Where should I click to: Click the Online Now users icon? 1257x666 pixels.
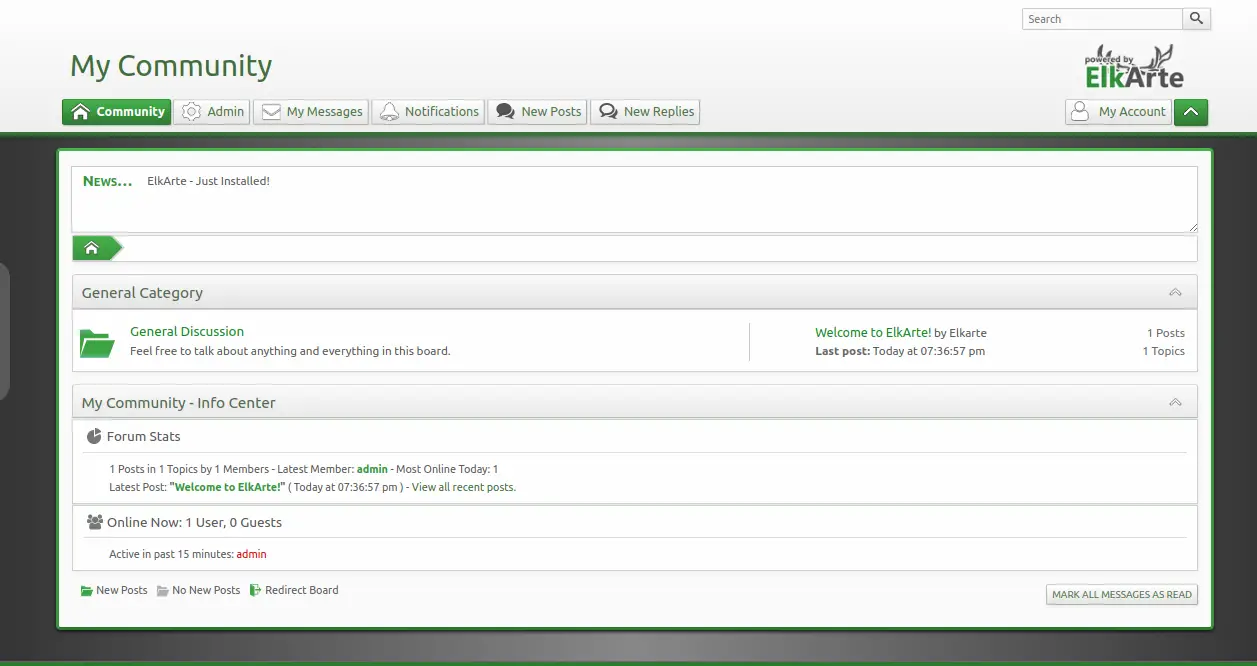pyautogui.click(x=95, y=522)
